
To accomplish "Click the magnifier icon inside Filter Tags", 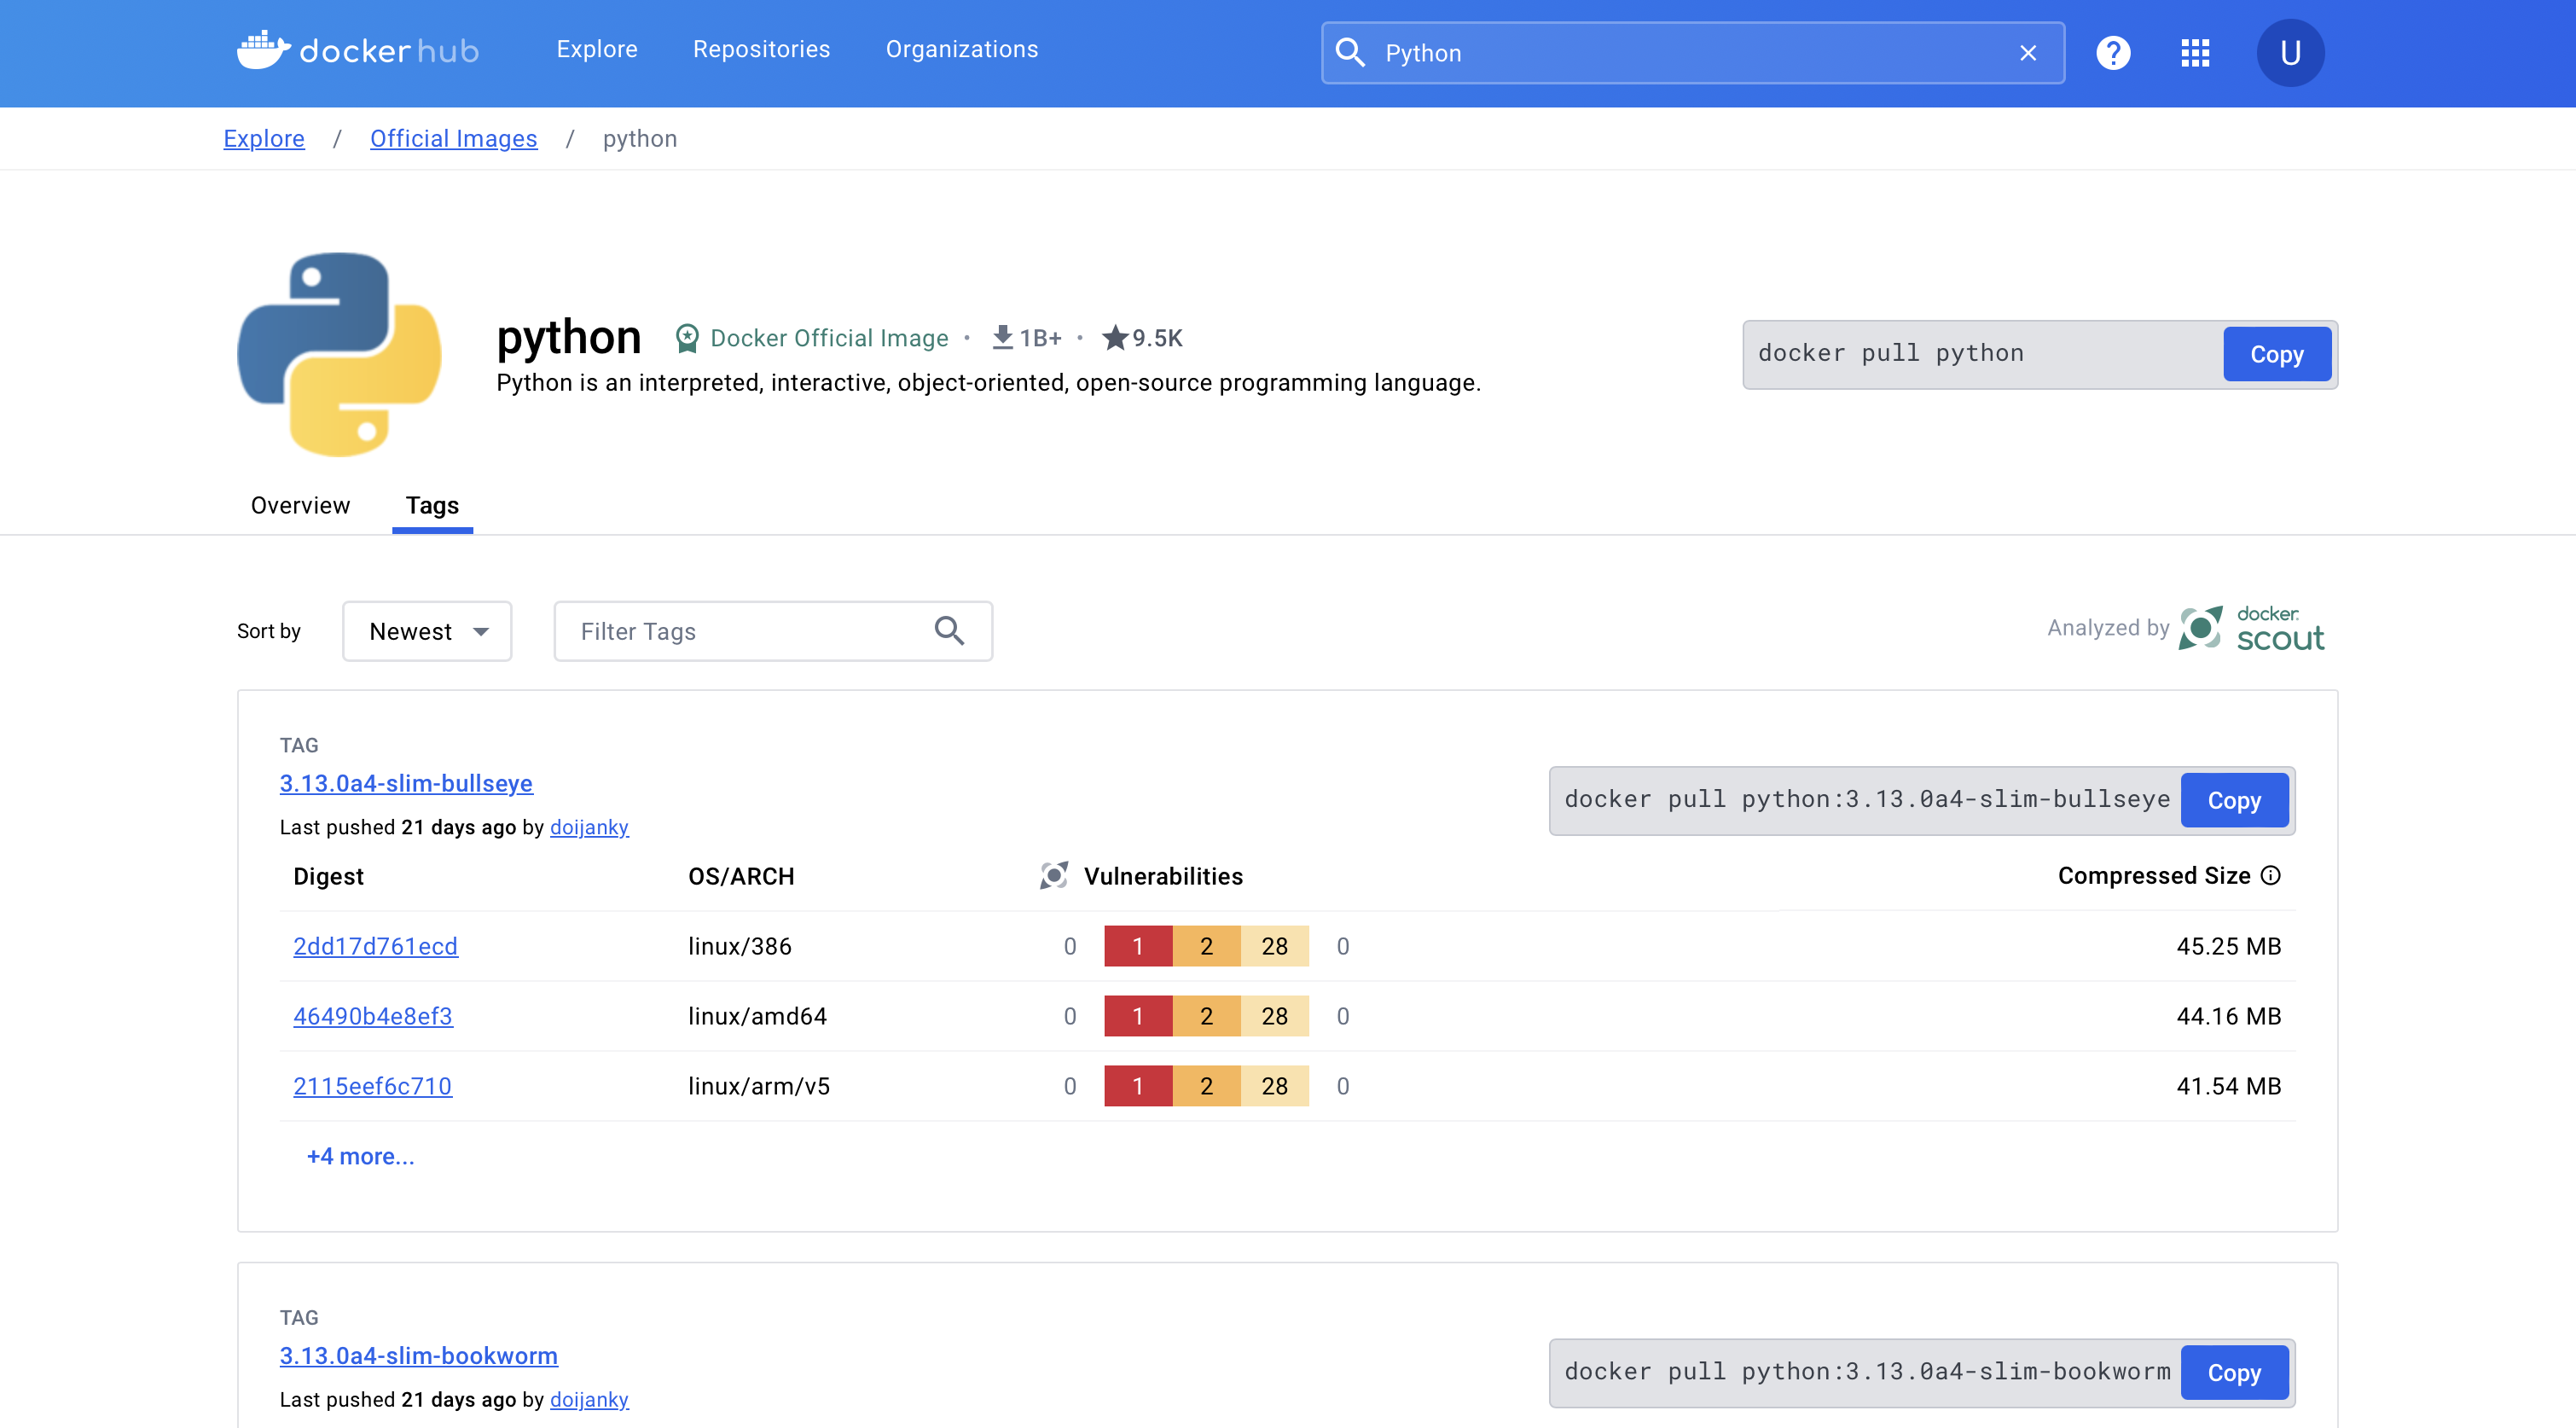I will (949, 631).
